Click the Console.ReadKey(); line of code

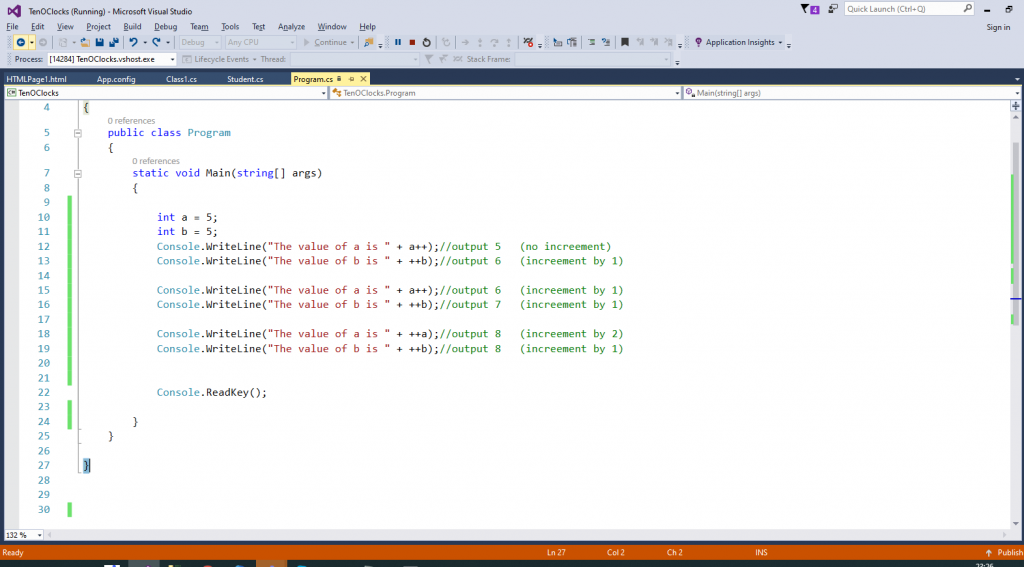pos(212,393)
